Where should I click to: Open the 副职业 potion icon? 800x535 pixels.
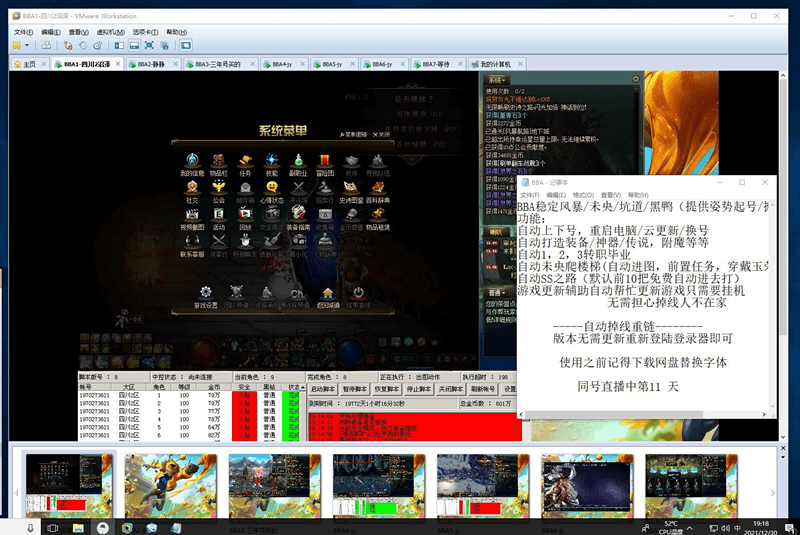(x=298, y=164)
